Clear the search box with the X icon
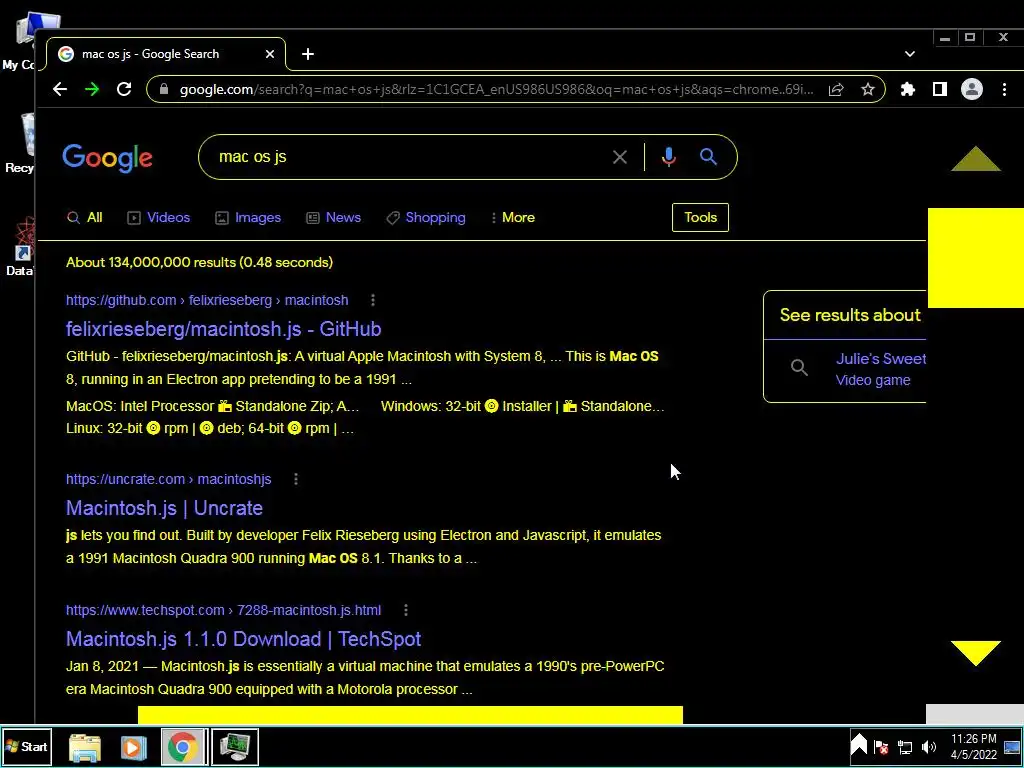 (x=620, y=157)
